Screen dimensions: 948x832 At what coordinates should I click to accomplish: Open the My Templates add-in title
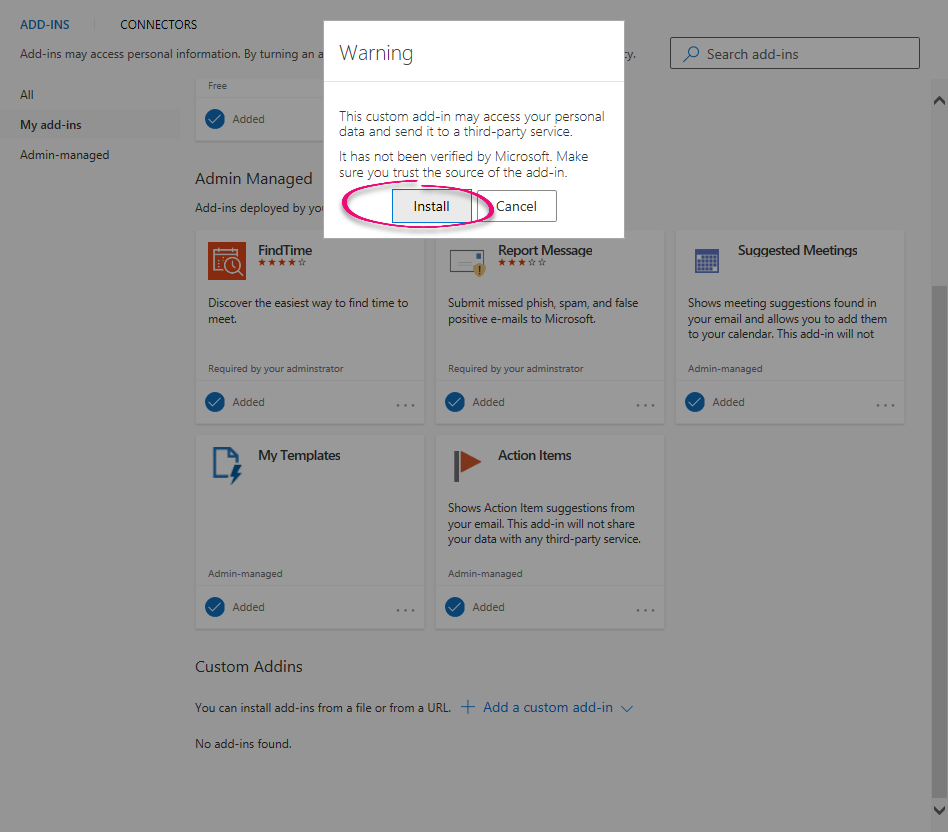point(299,455)
